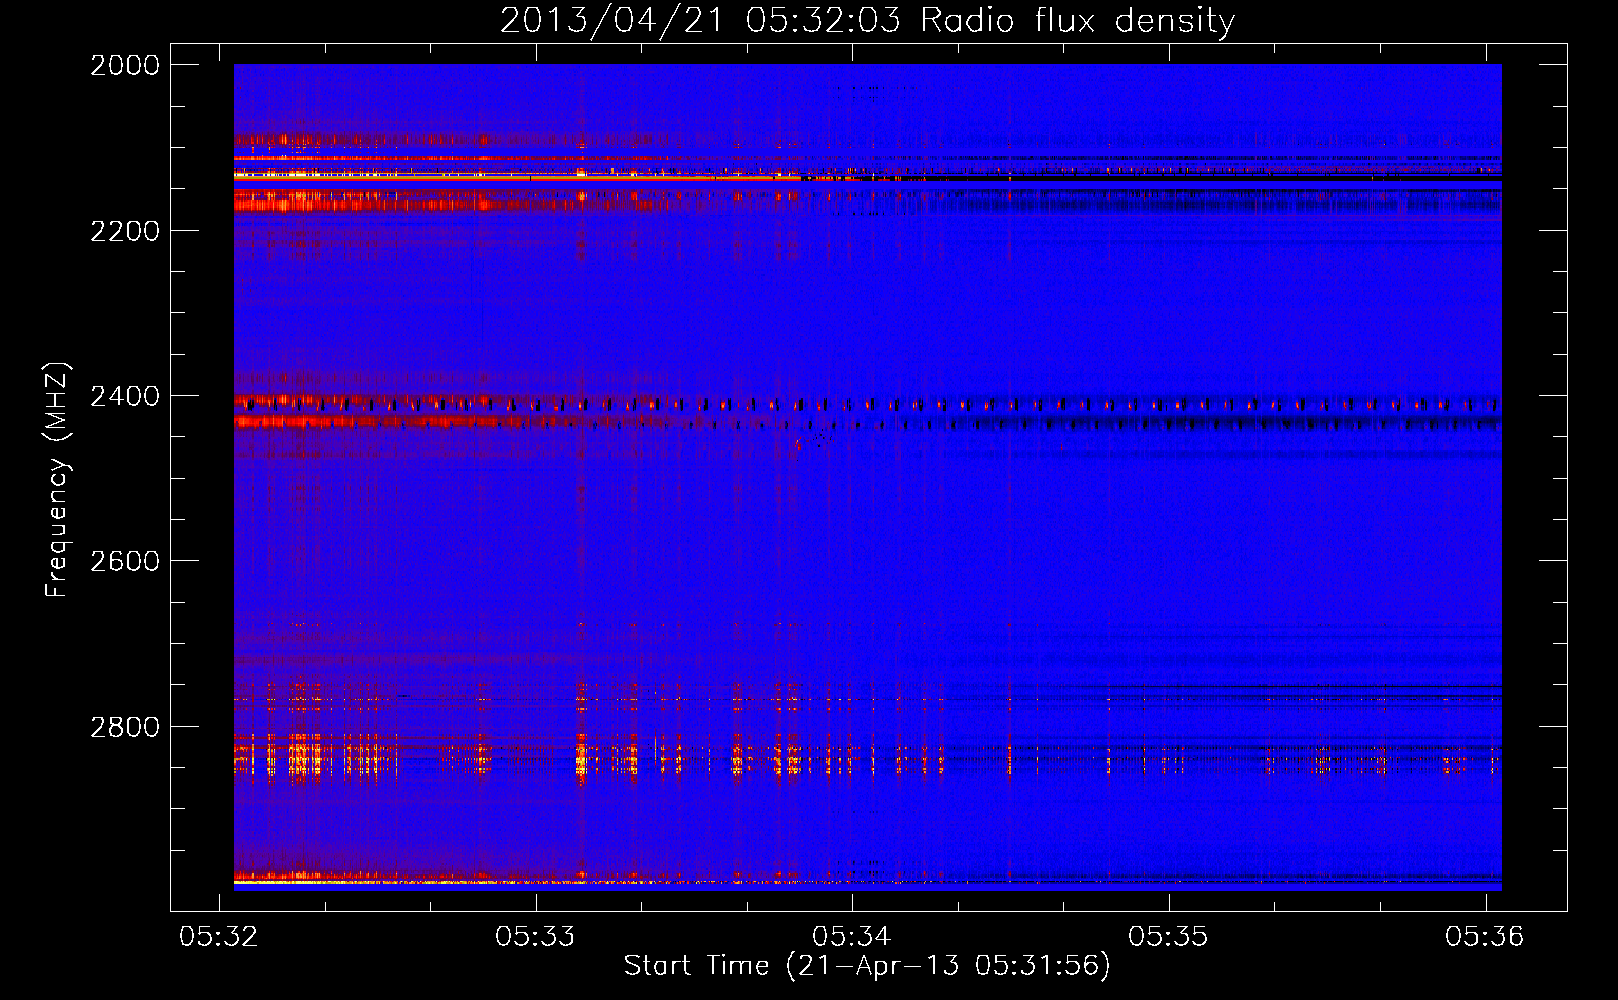This screenshot has width=1618, height=1000.
Task: Click the 05:34 time tick label
Action: pos(851,936)
